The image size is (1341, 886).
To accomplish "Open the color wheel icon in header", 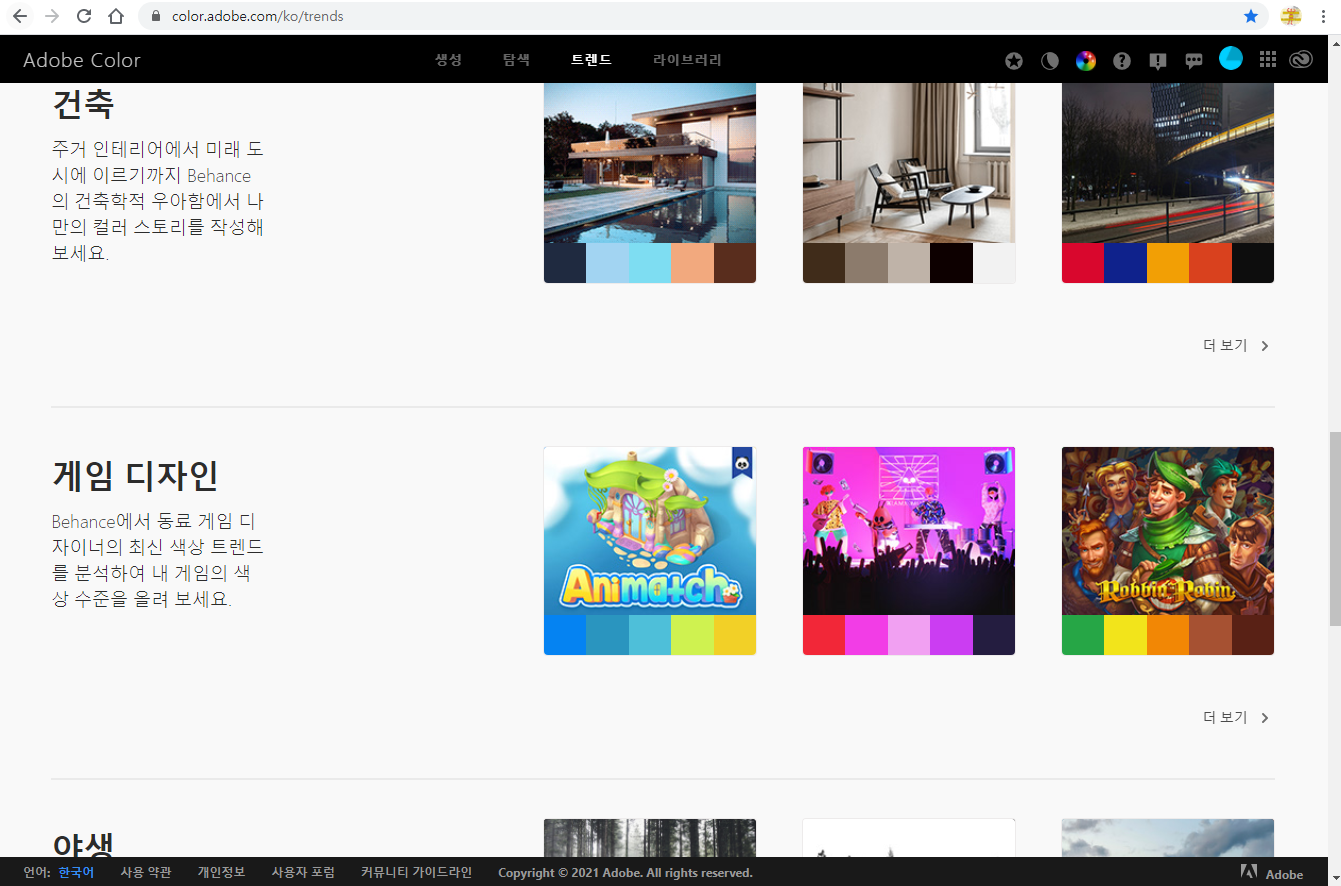I will coord(1086,61).
